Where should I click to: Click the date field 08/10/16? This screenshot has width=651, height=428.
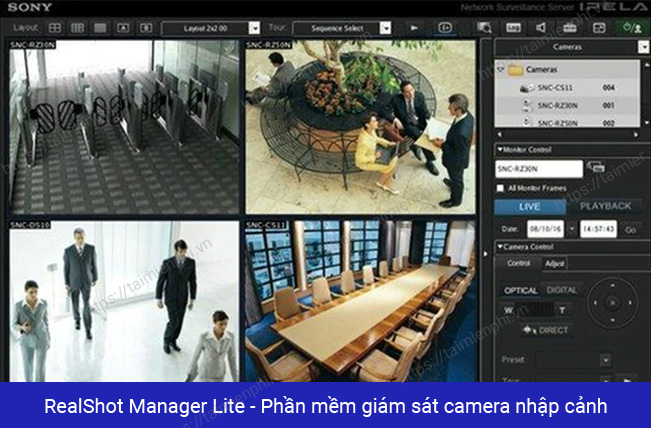click(x=546, y=229)
